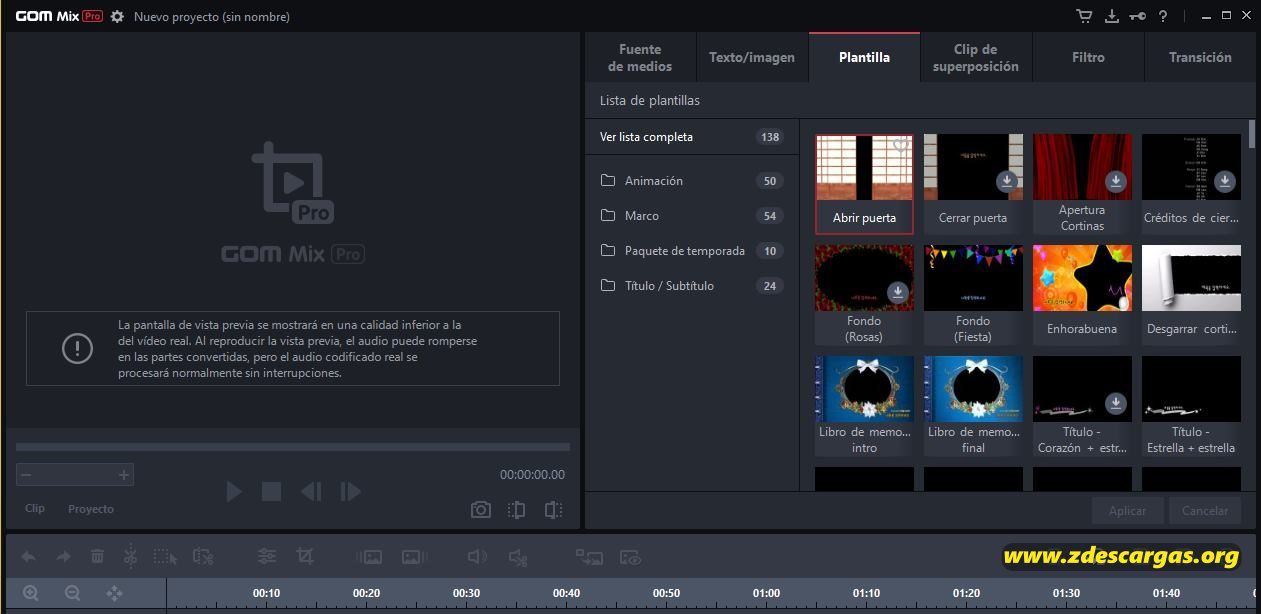Select the Enhorabuena template thumbnail
Viewport: 1261px width, 614px height.
[1082, 278]
